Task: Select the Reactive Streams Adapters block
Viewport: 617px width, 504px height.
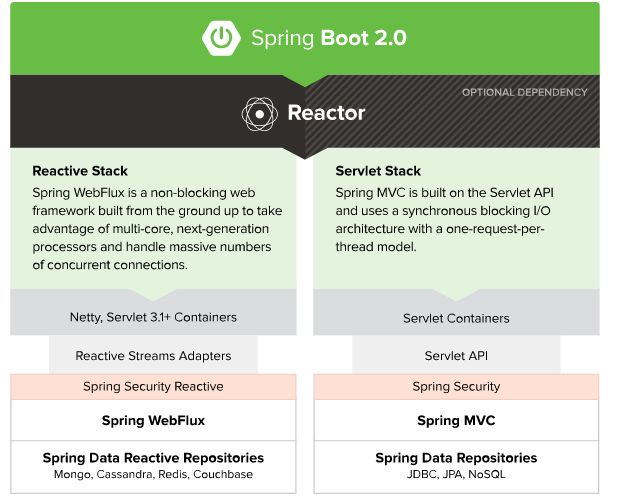Action: coord(153,355)
